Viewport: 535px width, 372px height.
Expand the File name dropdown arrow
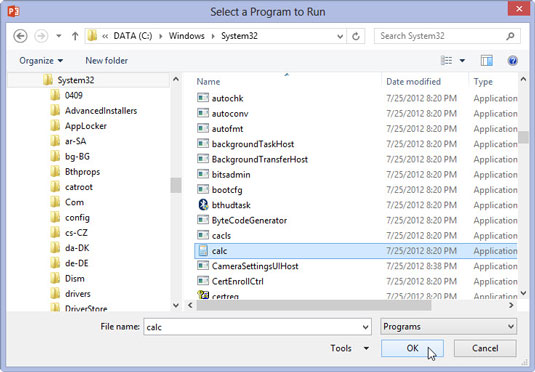[365, 327]
